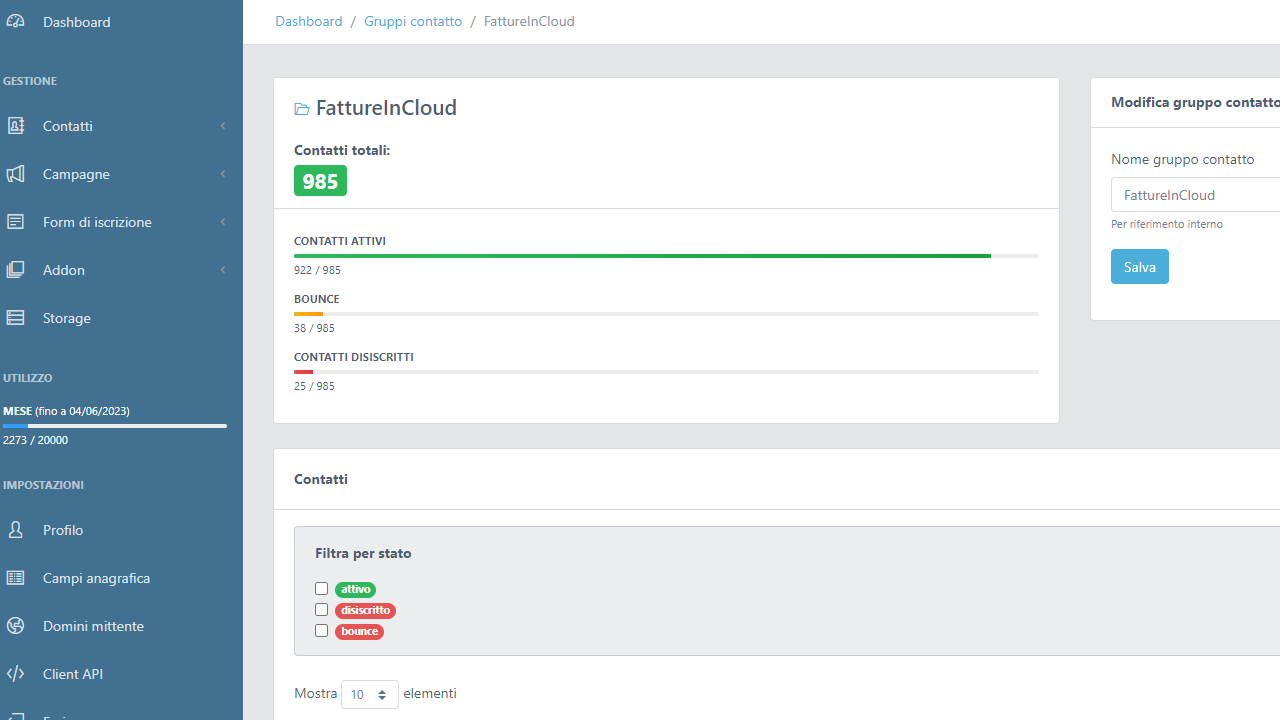
Task: Click the green attivo filter badge
Action: [x=355, y=590]
